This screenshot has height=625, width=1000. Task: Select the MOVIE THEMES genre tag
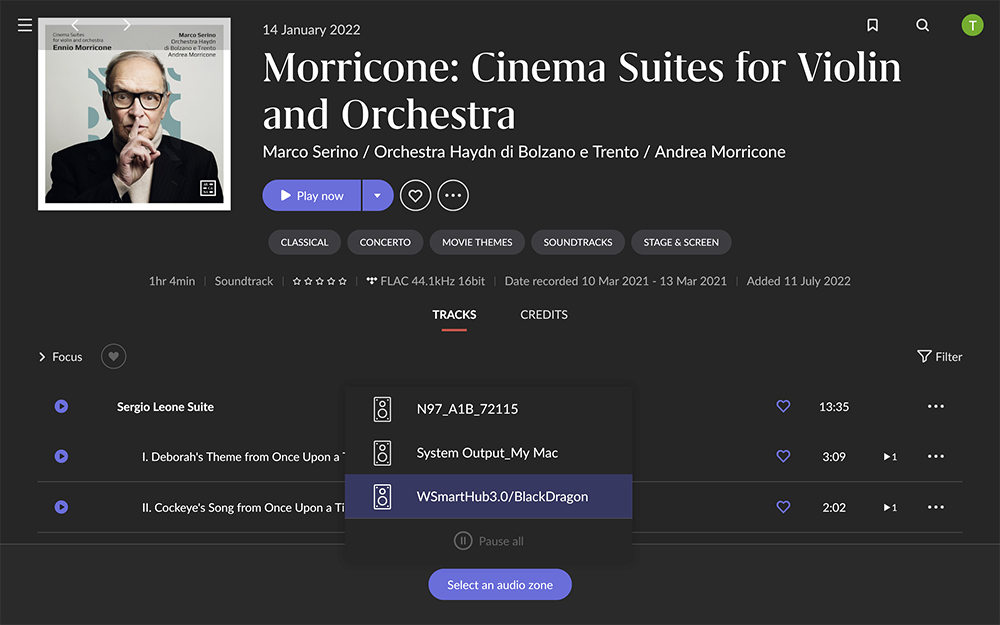point(477,242)
